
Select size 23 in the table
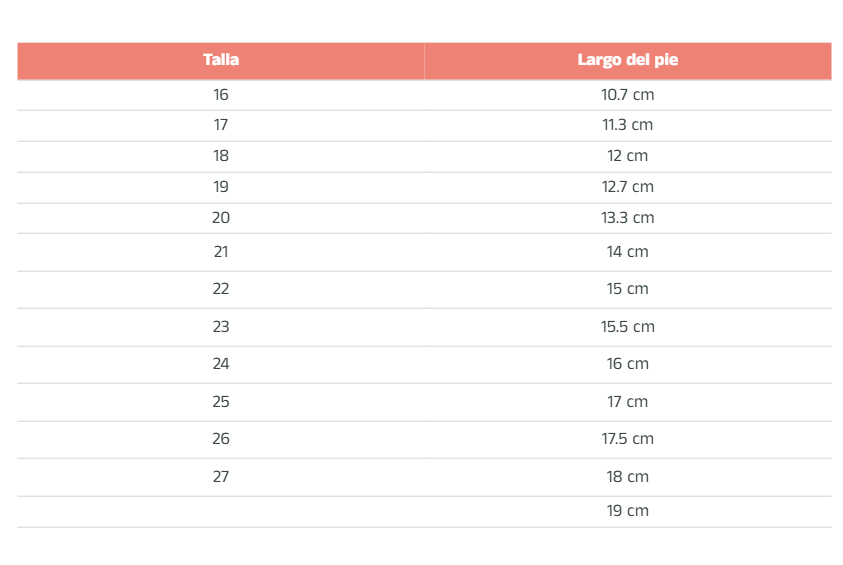pyautogui.click(x=221, y=327)
